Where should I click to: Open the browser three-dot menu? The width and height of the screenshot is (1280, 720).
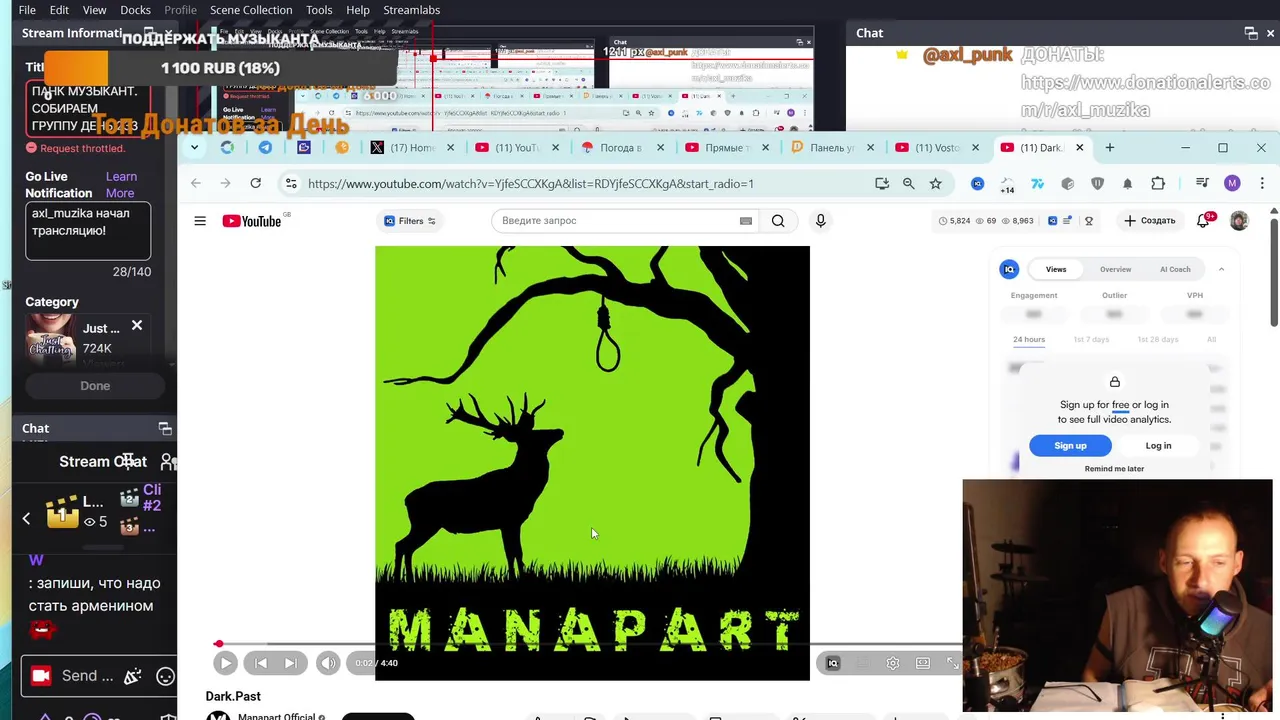pos(1262,184)
